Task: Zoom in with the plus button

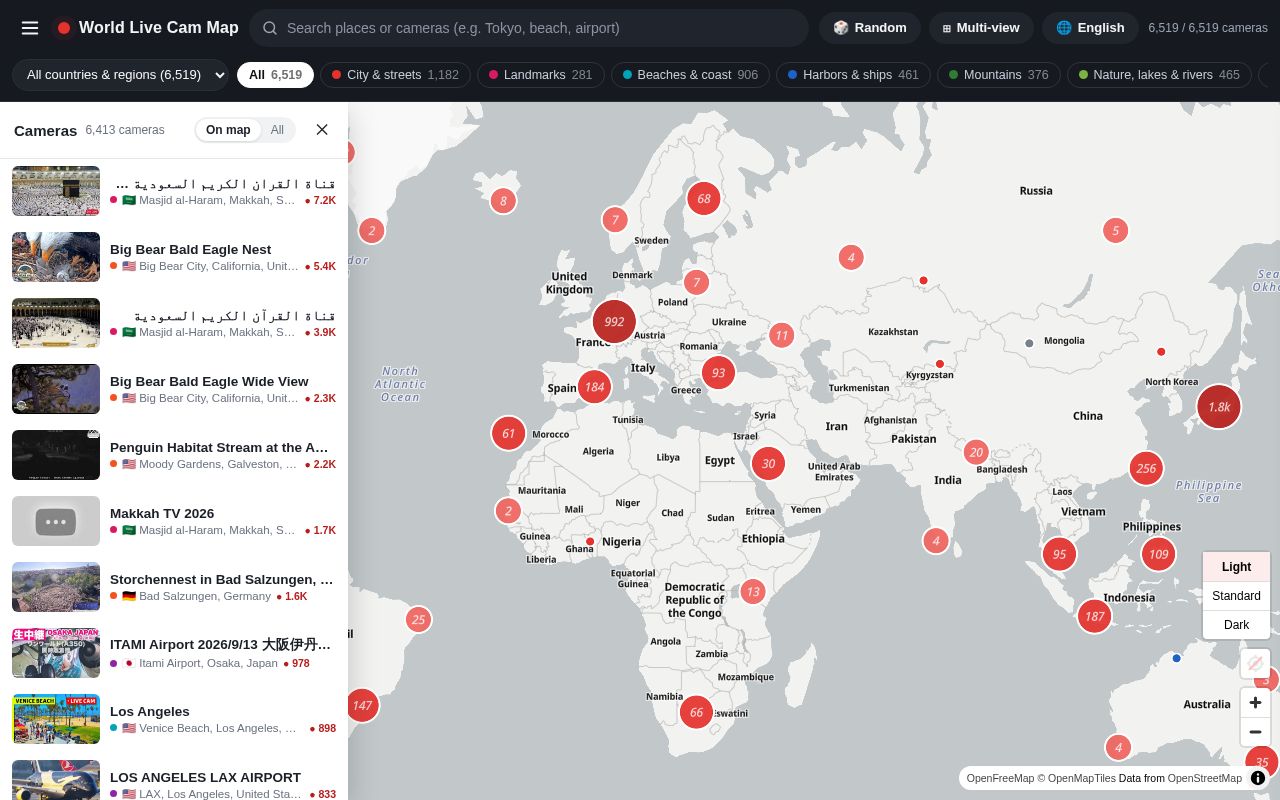Action: tap(1255, 703)
